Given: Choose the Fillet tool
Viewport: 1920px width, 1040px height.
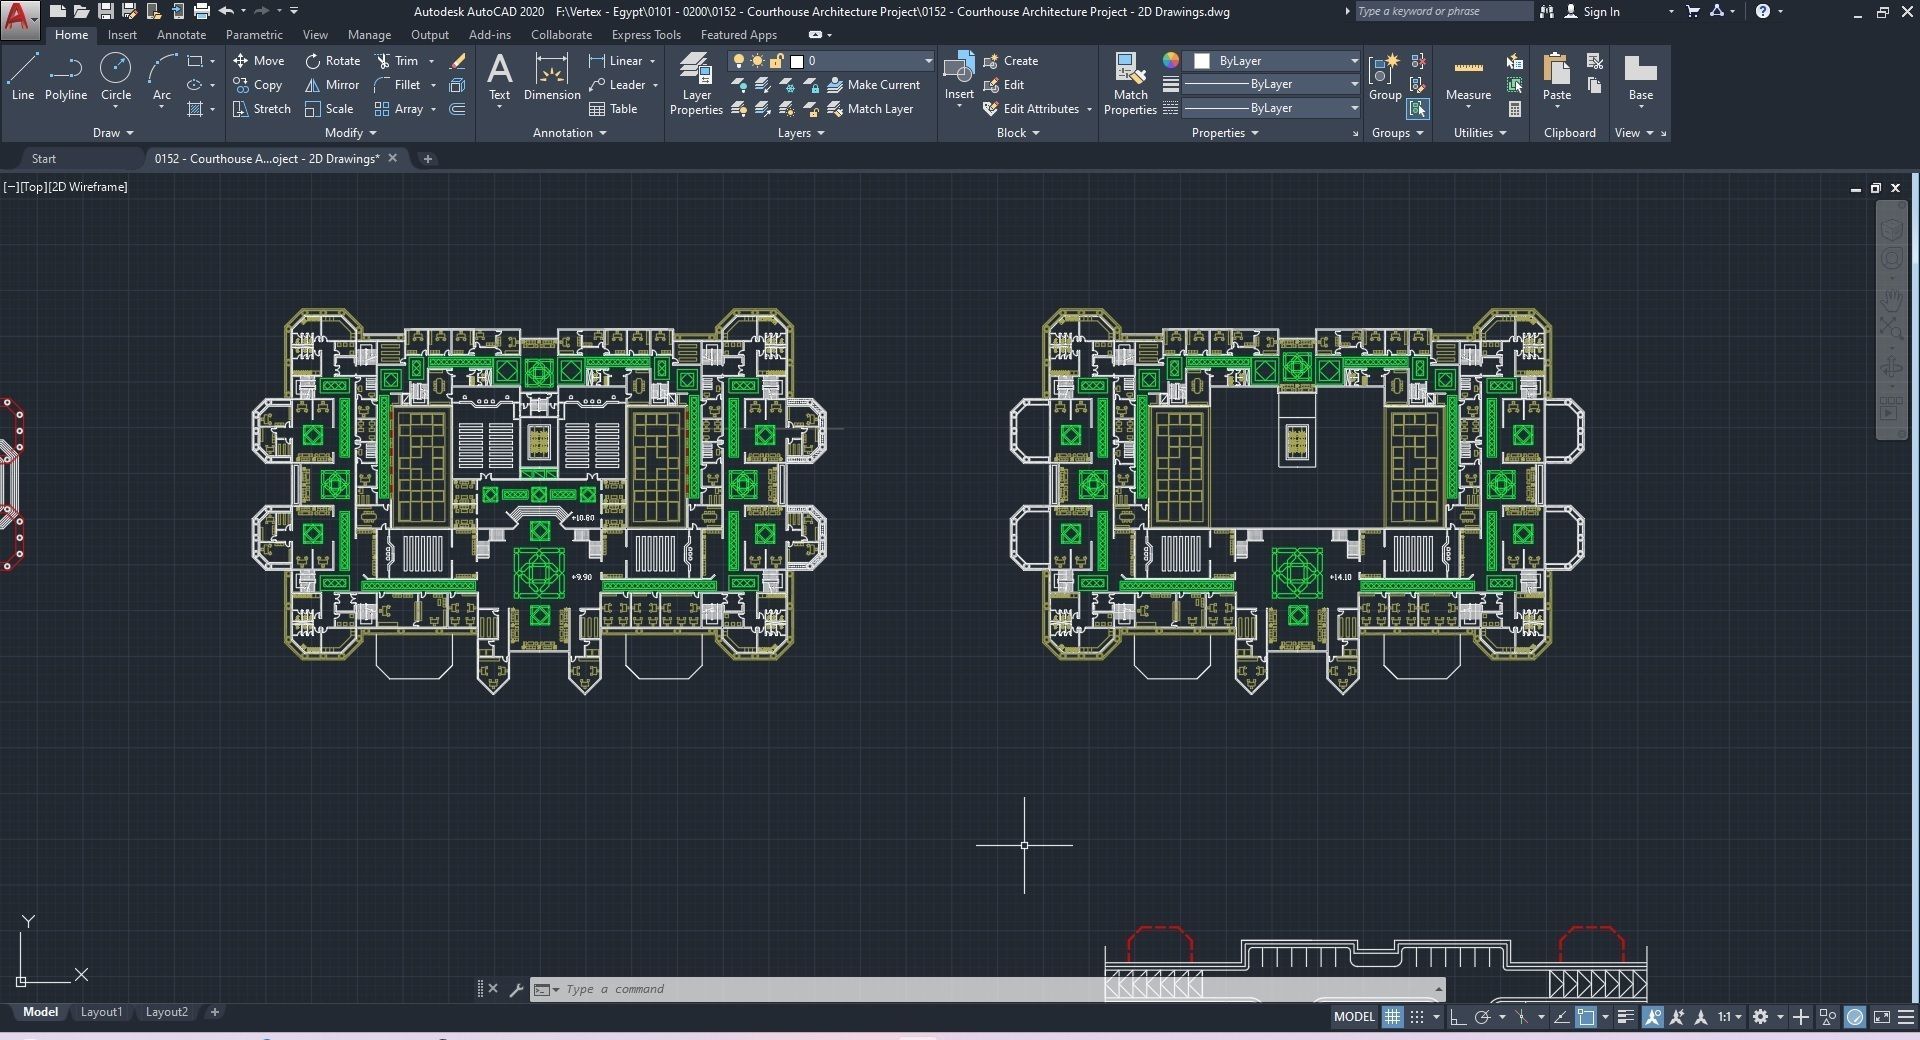Looking at the screenshot, I should [x=398, y=85].
